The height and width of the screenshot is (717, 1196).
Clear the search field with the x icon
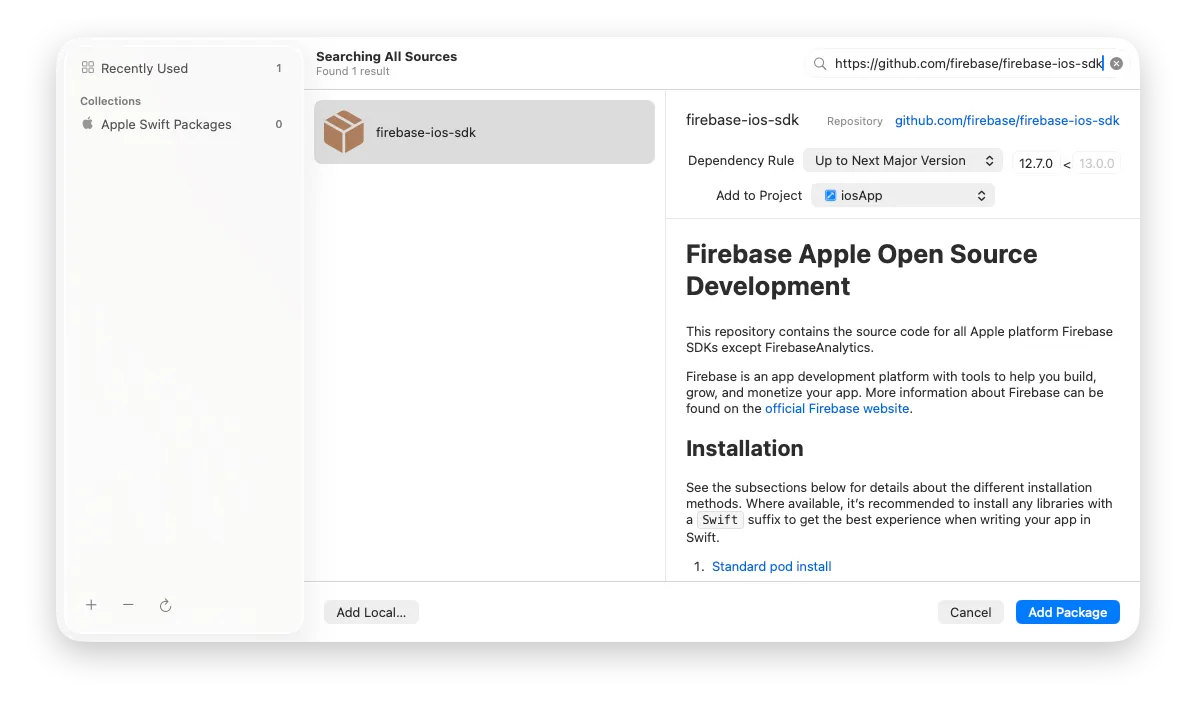(1116, 62)
